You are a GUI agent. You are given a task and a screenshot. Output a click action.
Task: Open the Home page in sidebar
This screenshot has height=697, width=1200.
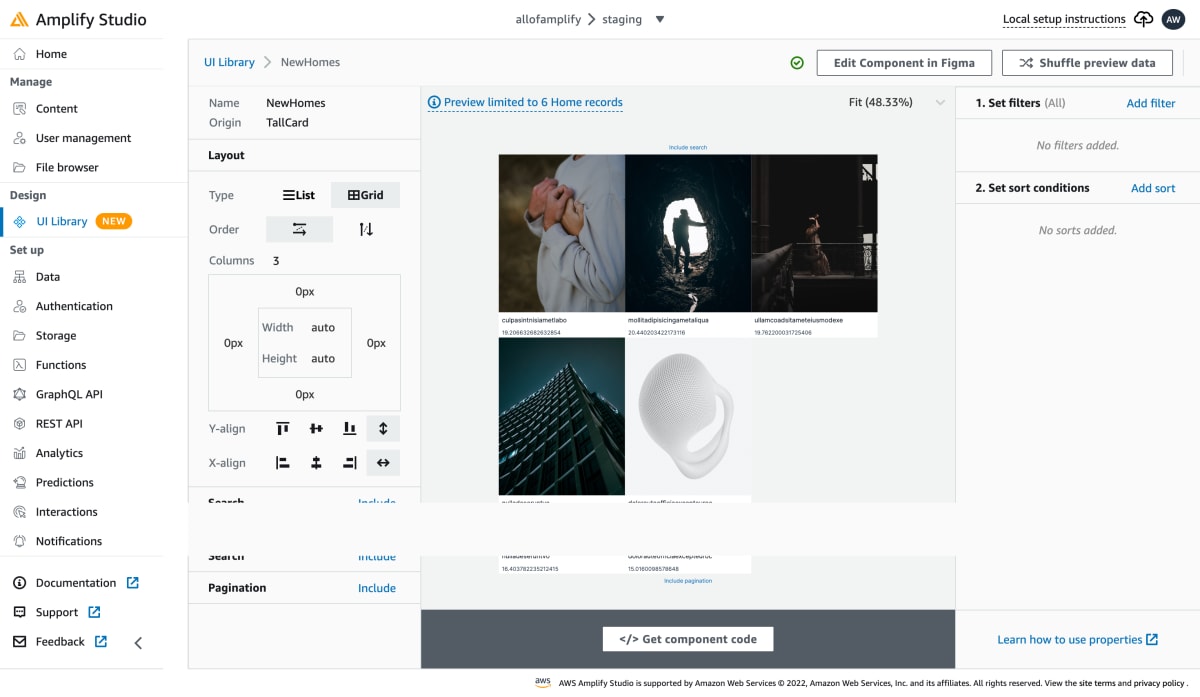tap(51, 54)
